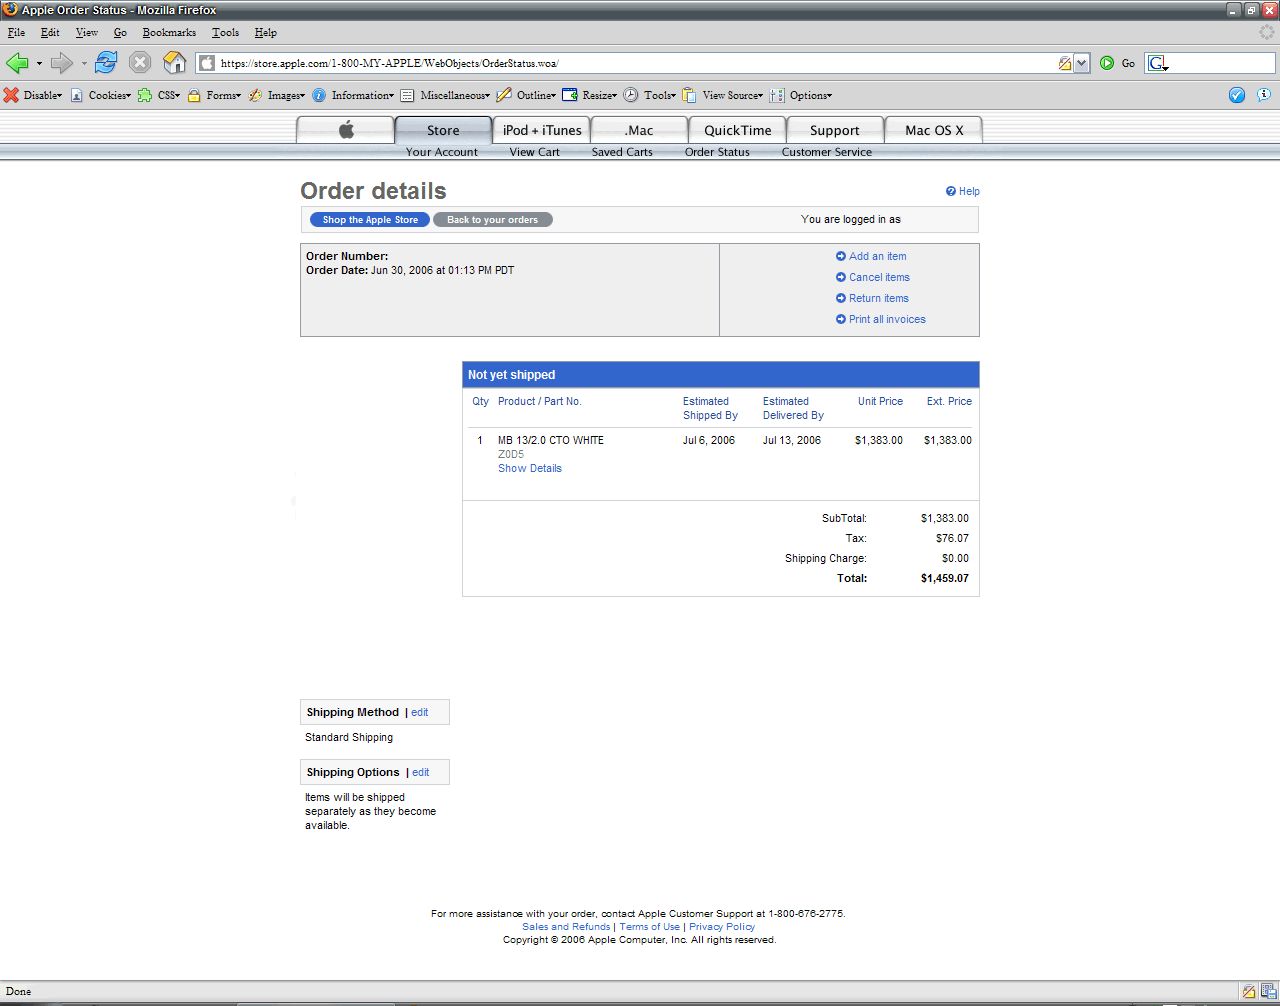The width and height of the screenshot is (1280, 1006).
Task: Open Saved Carts subnav link
Action: point(622,152)
